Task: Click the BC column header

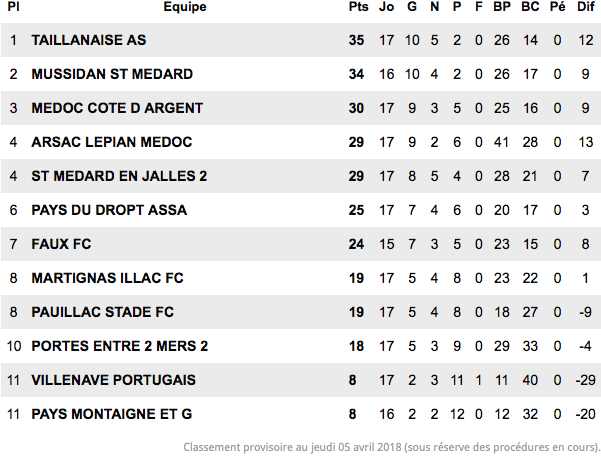Action: tap(530, 7)
